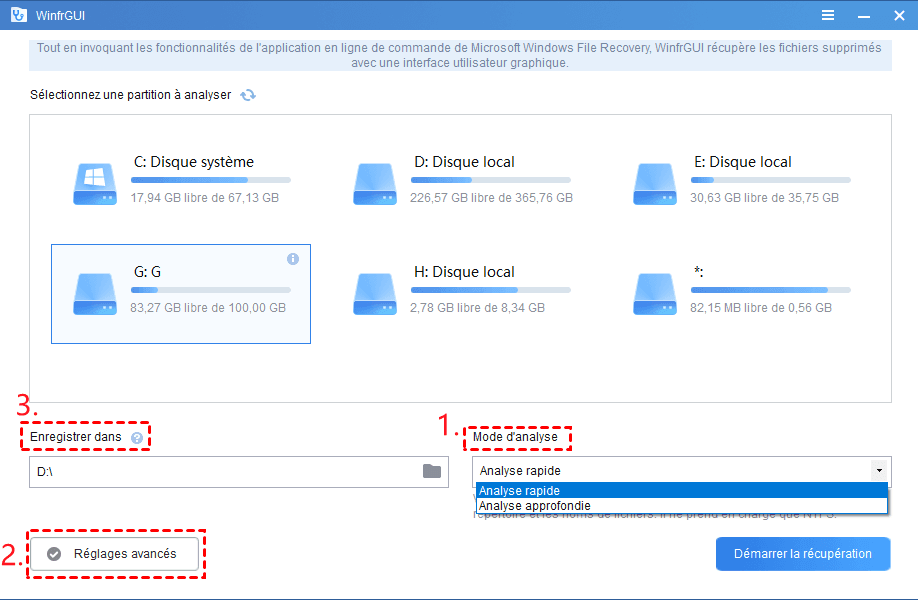Click the E: drive usage bar
This screenshot has height=600, width=918.
tap(770, 180)
